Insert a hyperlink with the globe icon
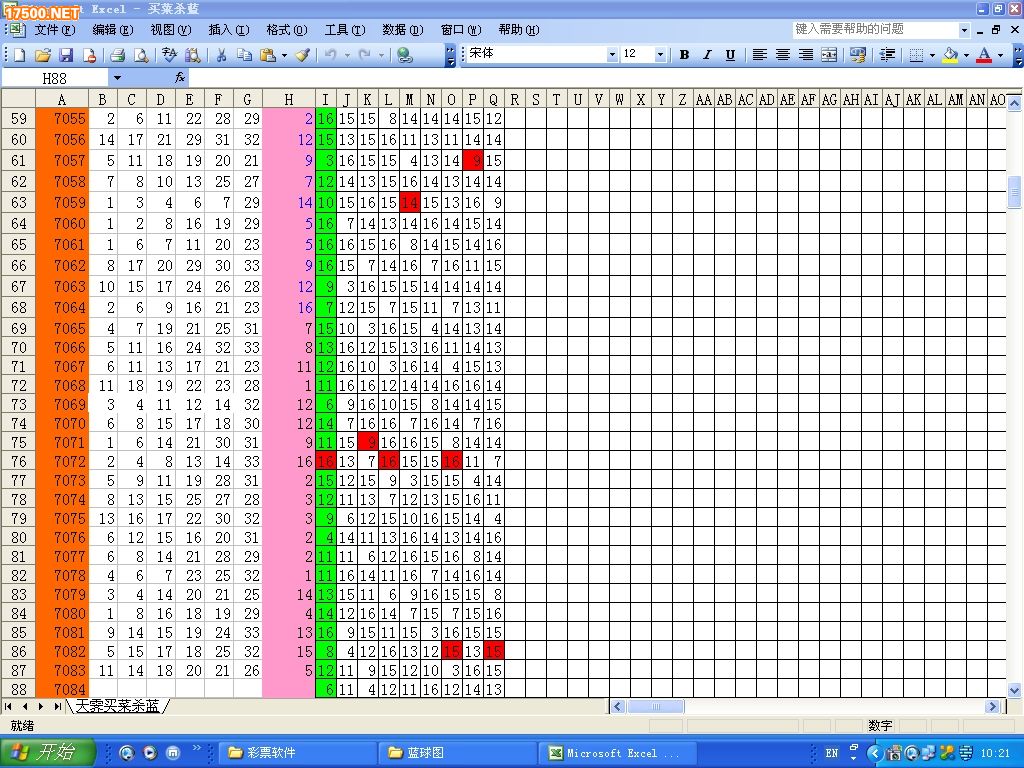 click(405, 56)
